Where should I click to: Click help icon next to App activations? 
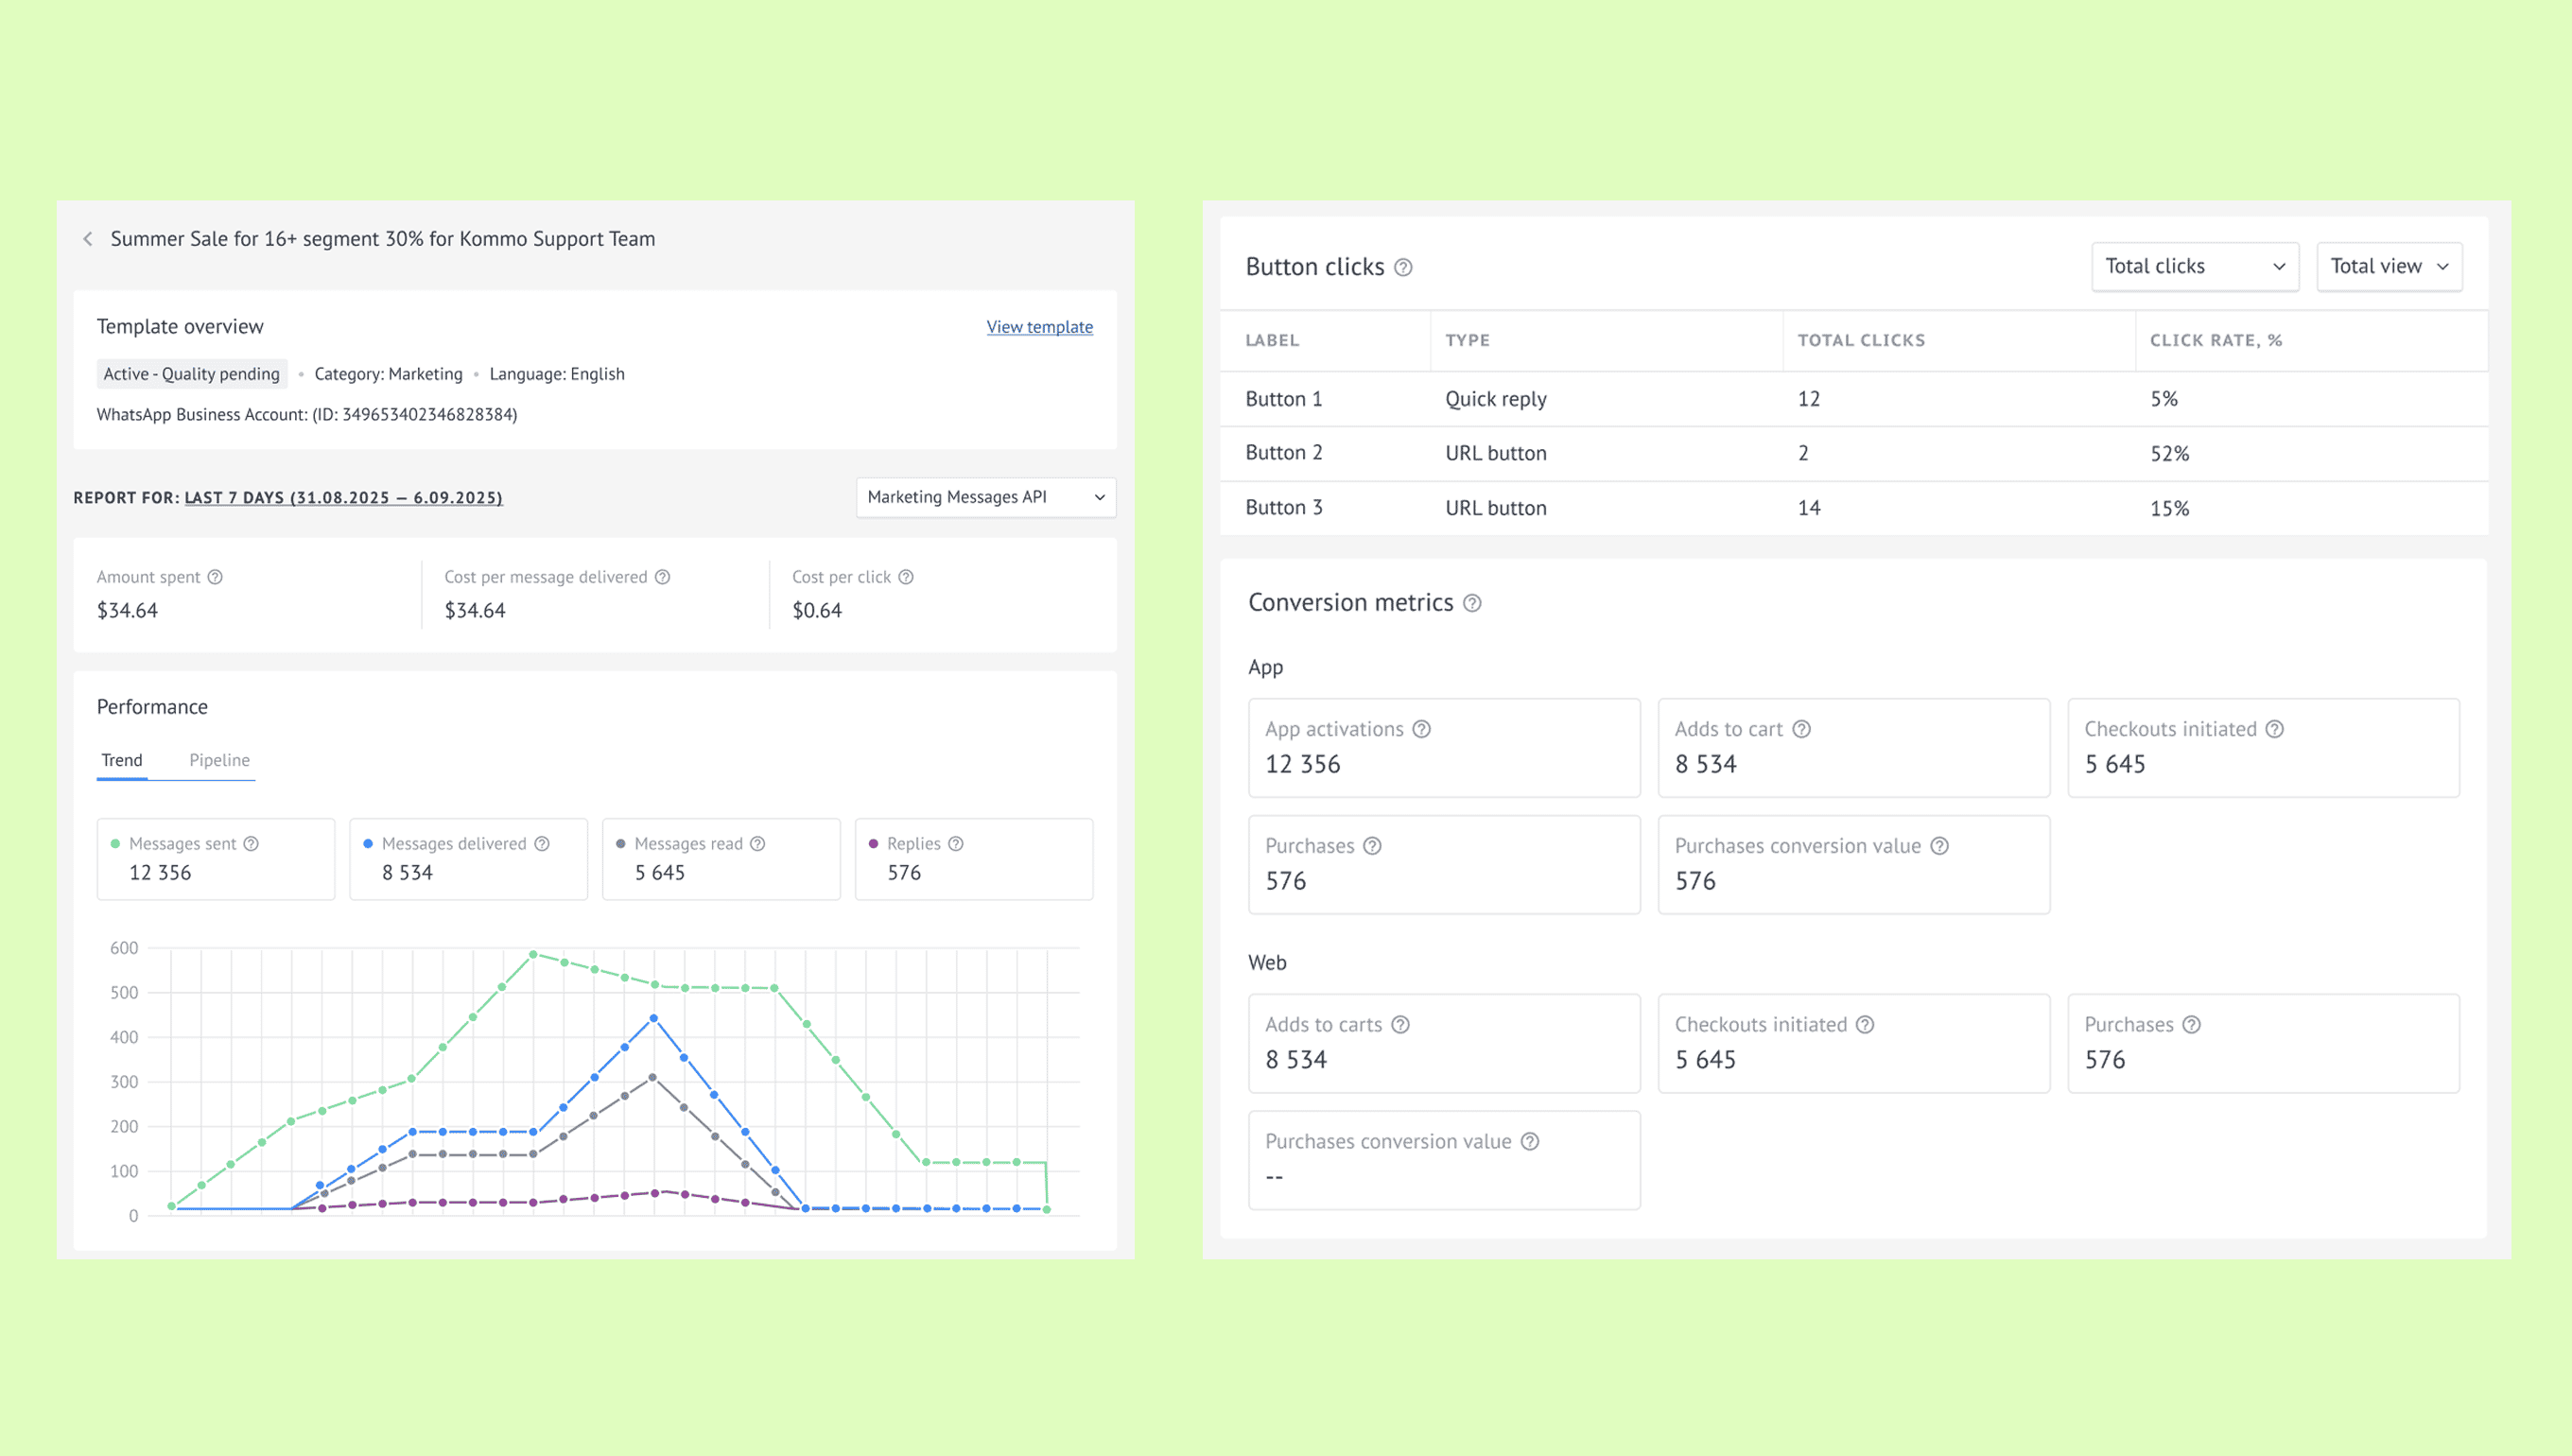[1422, 729]
